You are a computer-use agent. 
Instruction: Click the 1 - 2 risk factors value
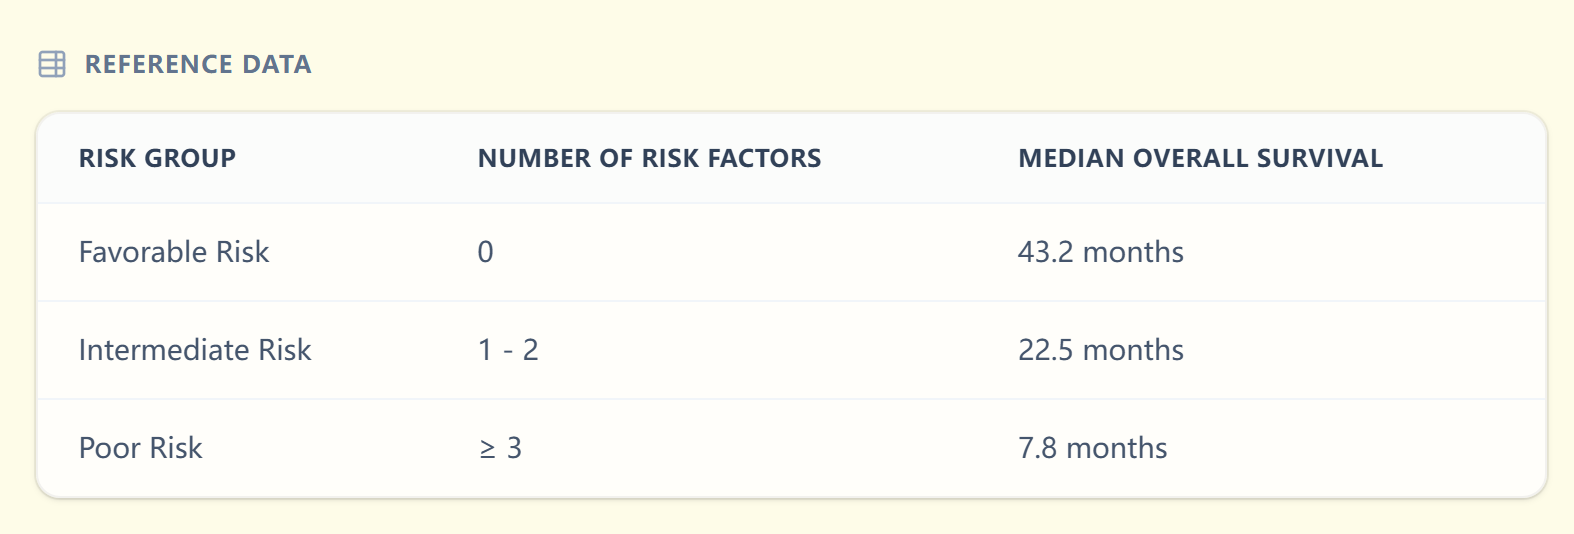tap(508, 350)
